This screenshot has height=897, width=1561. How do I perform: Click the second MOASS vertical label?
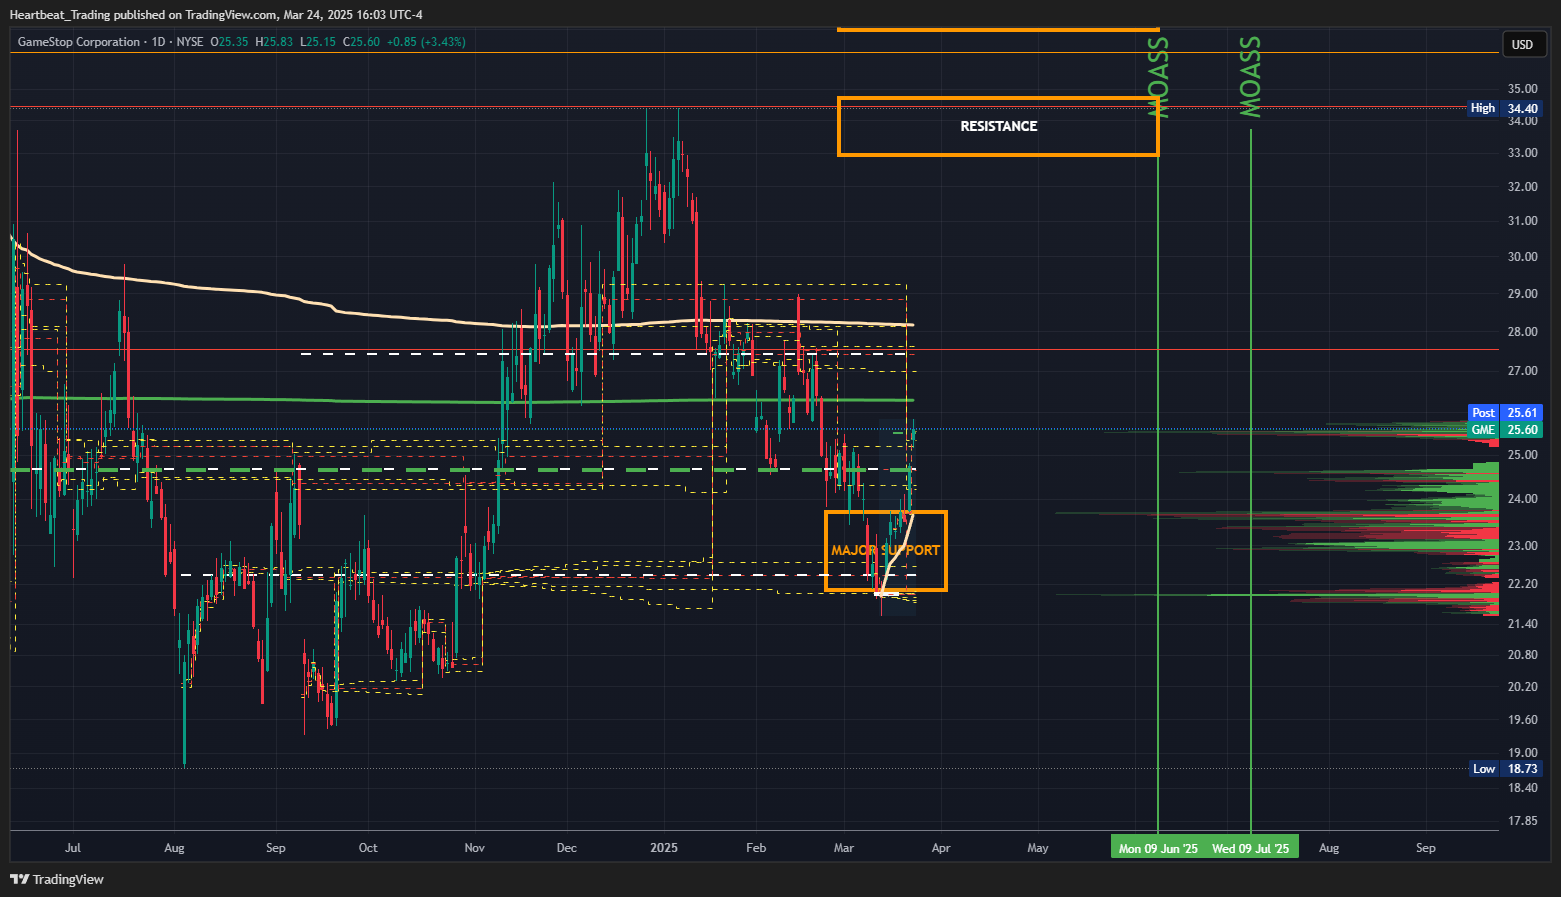click(1251, 77)
